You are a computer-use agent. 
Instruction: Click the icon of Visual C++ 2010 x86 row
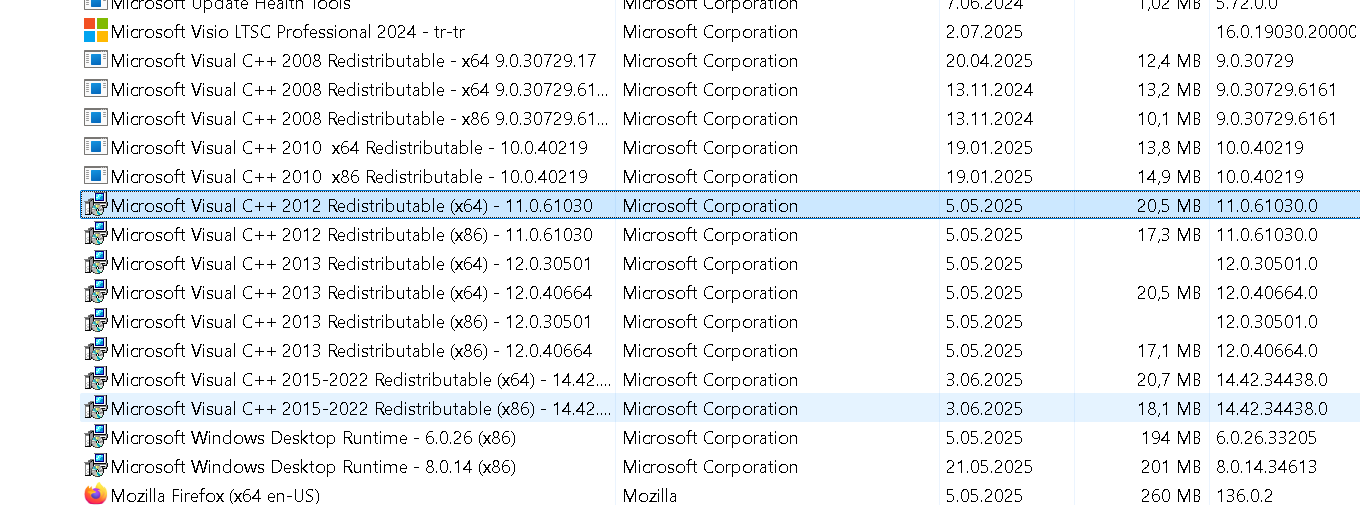coord(96,176)
